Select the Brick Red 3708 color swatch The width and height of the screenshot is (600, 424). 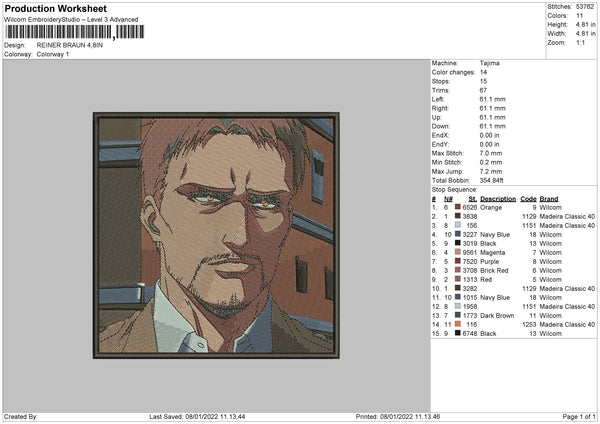457,270
